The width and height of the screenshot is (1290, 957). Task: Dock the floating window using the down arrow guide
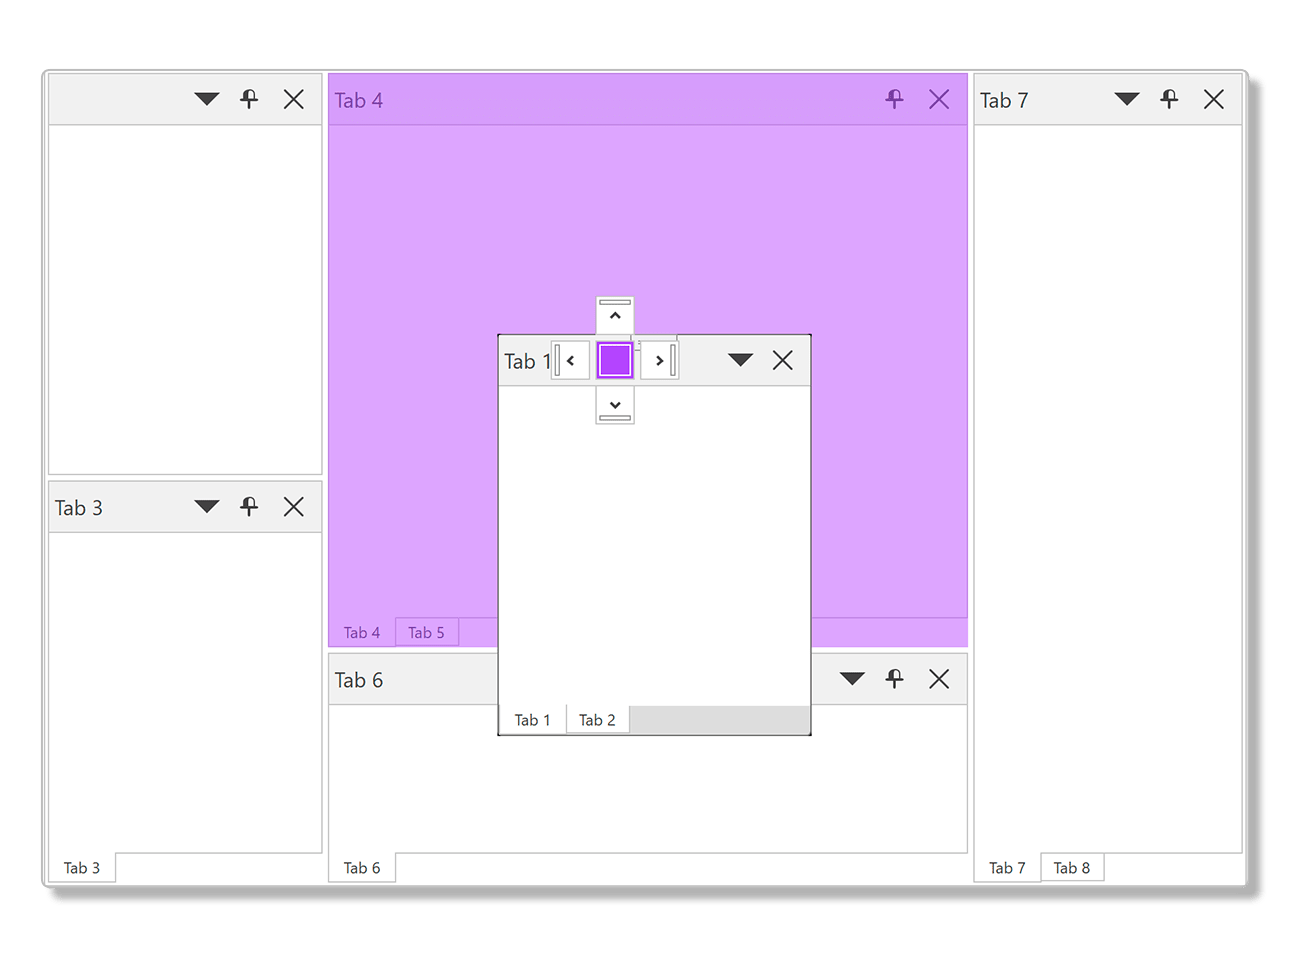[614, 405]
